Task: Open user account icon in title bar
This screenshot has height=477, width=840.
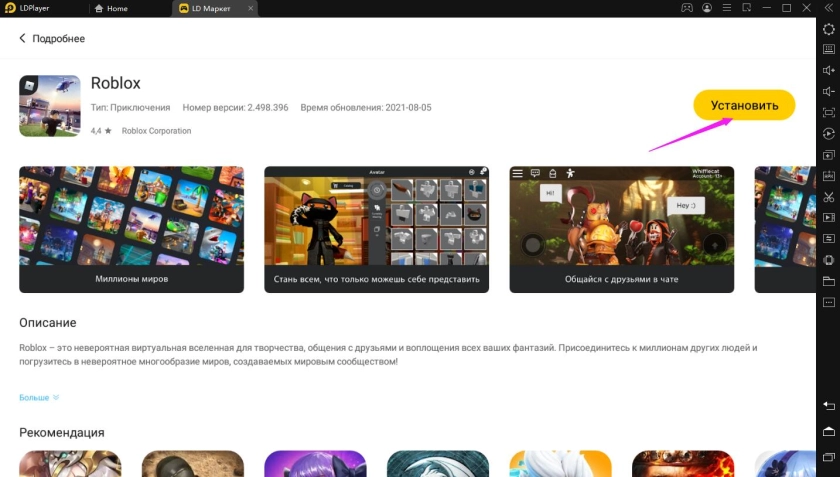Action: (708, 8)
